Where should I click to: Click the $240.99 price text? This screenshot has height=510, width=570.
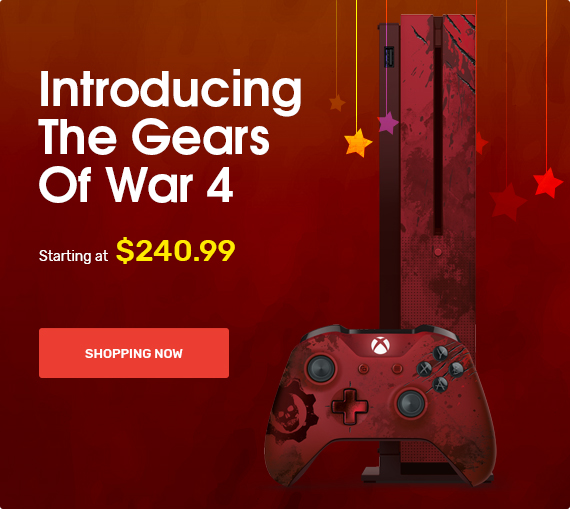tap(176, 250)
